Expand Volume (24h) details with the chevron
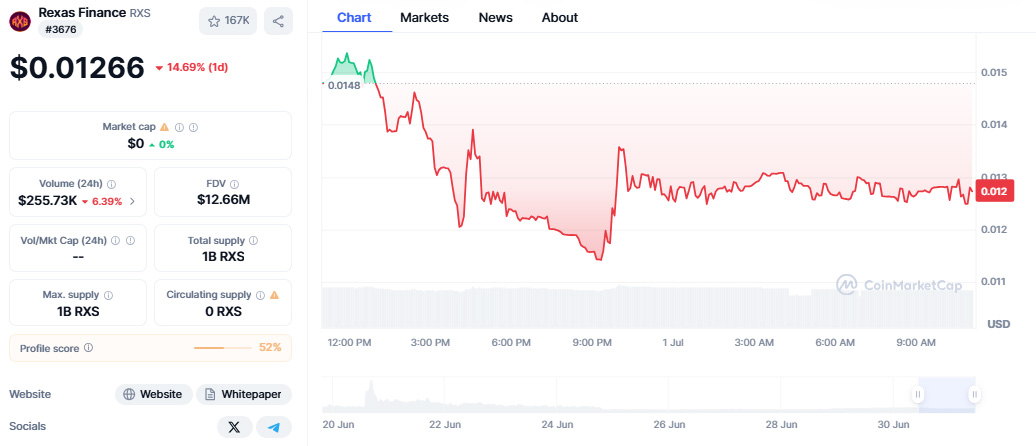1036x446 pixels. click(x=132, y=201)
